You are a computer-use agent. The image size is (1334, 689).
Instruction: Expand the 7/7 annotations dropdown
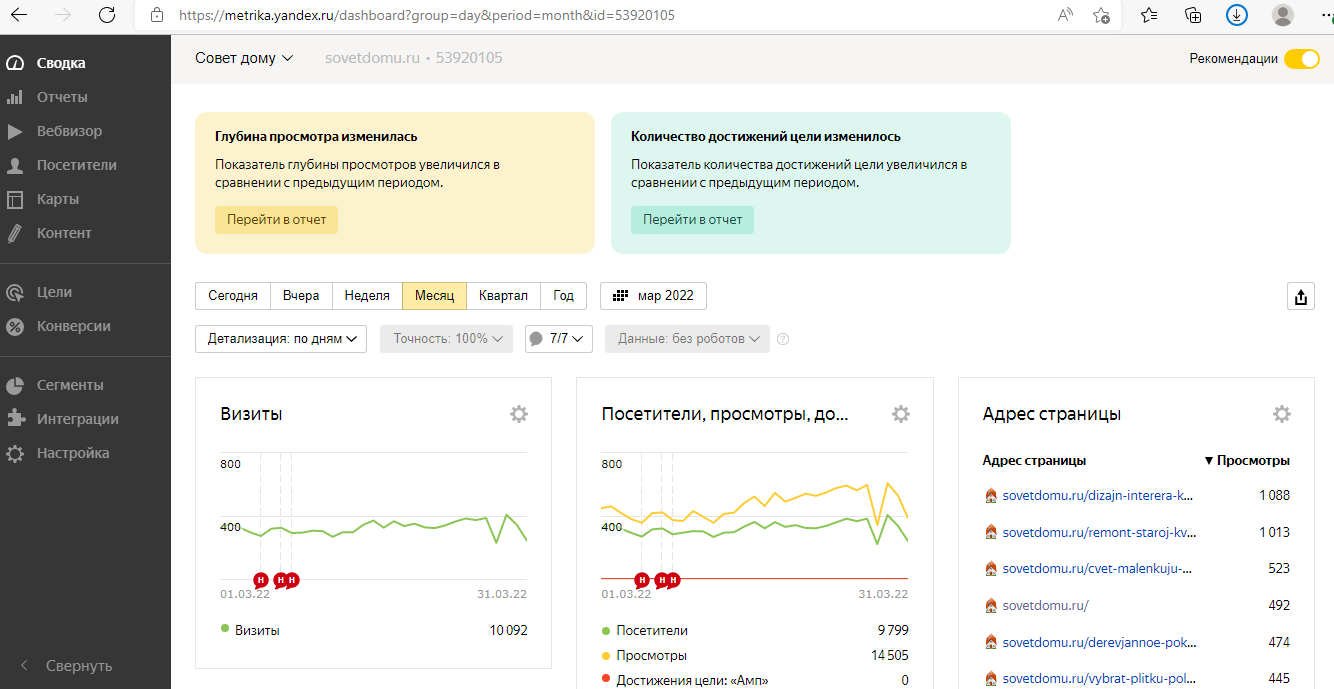(559, 339)
